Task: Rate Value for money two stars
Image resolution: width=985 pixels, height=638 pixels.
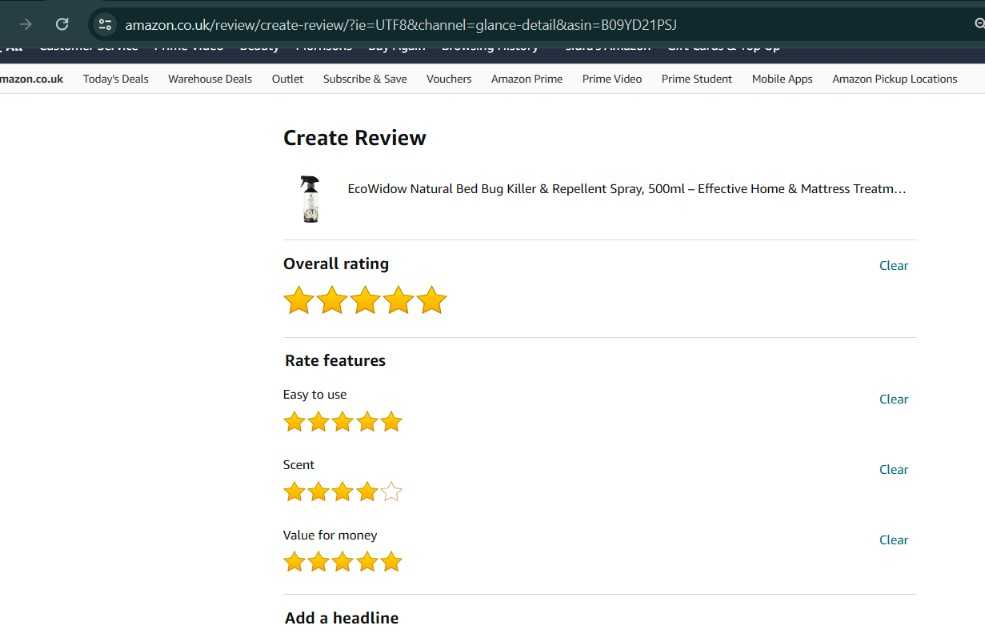Action: coord(318,561)
